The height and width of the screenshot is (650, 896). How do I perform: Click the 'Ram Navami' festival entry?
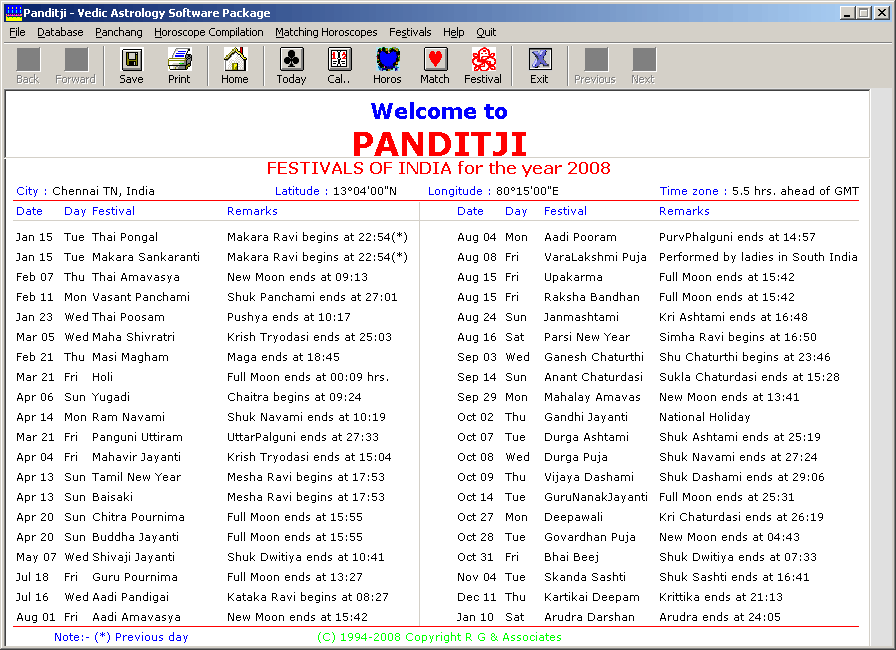[x=129, y=417]
